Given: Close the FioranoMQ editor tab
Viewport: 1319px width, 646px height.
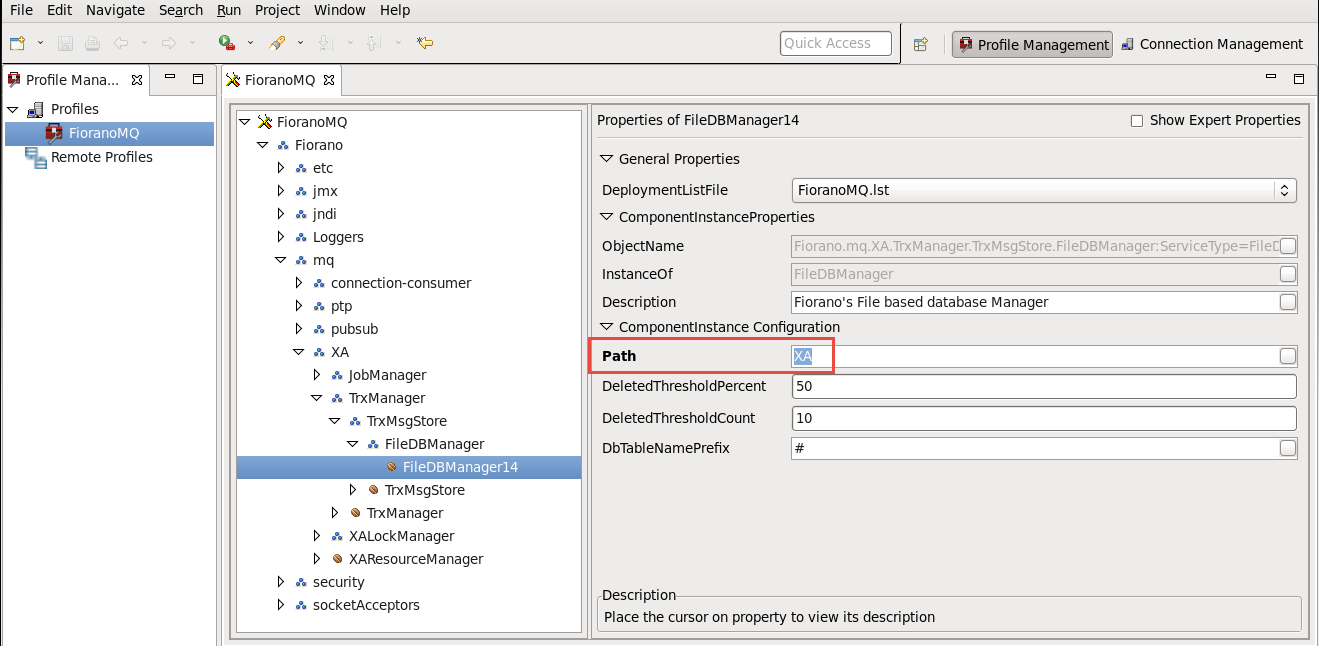Looking at the screenshot, I should (328, 79).
